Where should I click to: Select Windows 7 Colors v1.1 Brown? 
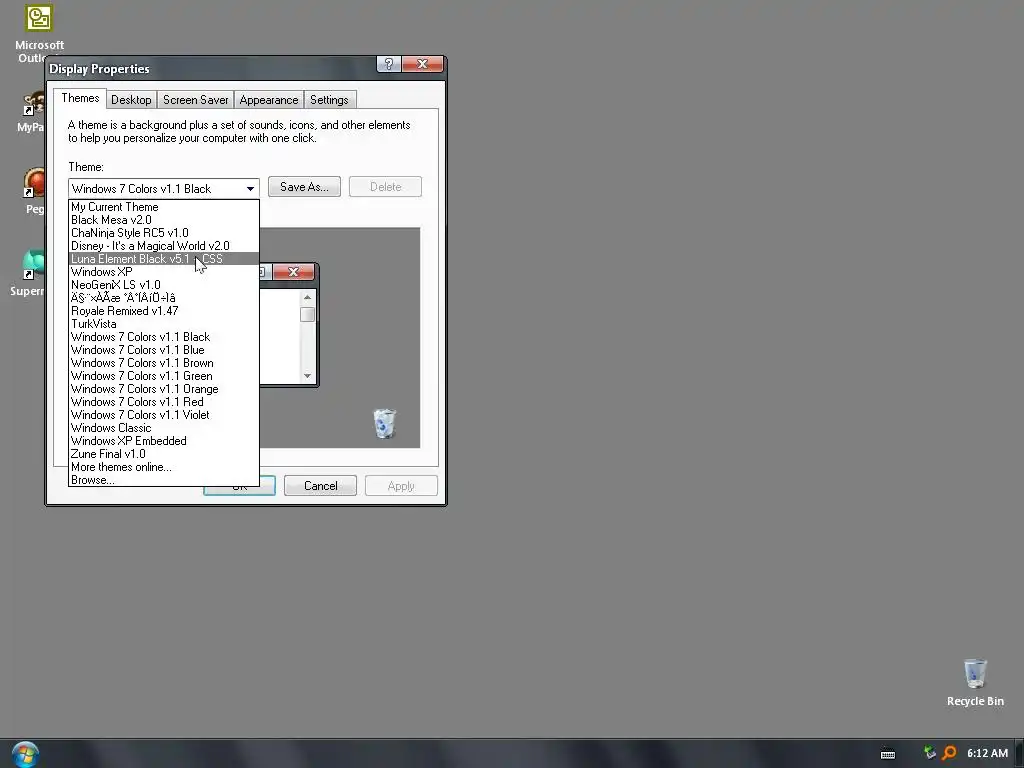click(x=164, y=363)
